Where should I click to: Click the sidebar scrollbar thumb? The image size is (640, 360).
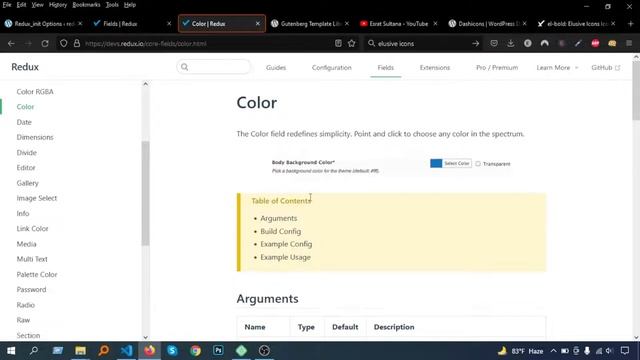(x=145, y=193)
